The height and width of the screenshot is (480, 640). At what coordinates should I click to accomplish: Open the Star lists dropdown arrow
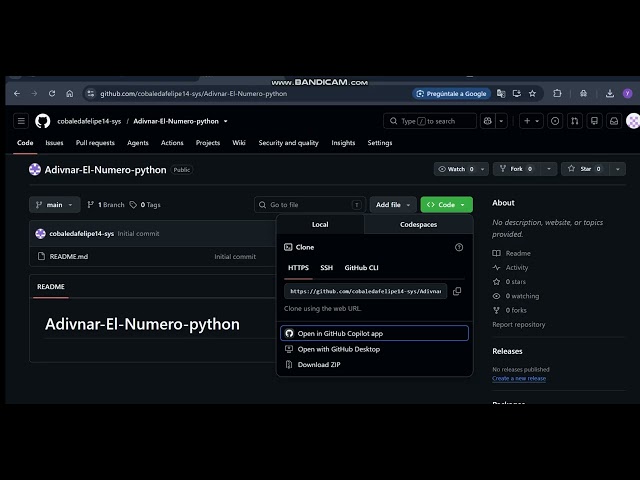[x=618, y=169]
